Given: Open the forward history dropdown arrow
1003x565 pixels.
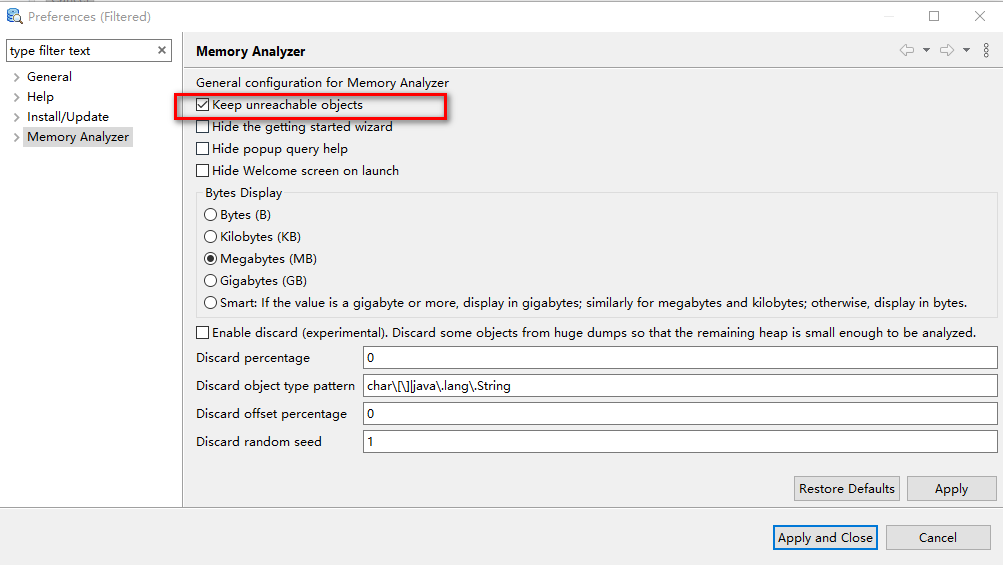Looking at the screenshot, I should click(x=967, y=50).
